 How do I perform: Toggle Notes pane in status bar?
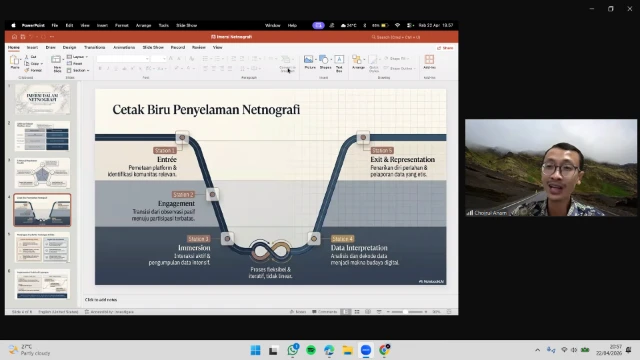[x=298, y=312]
